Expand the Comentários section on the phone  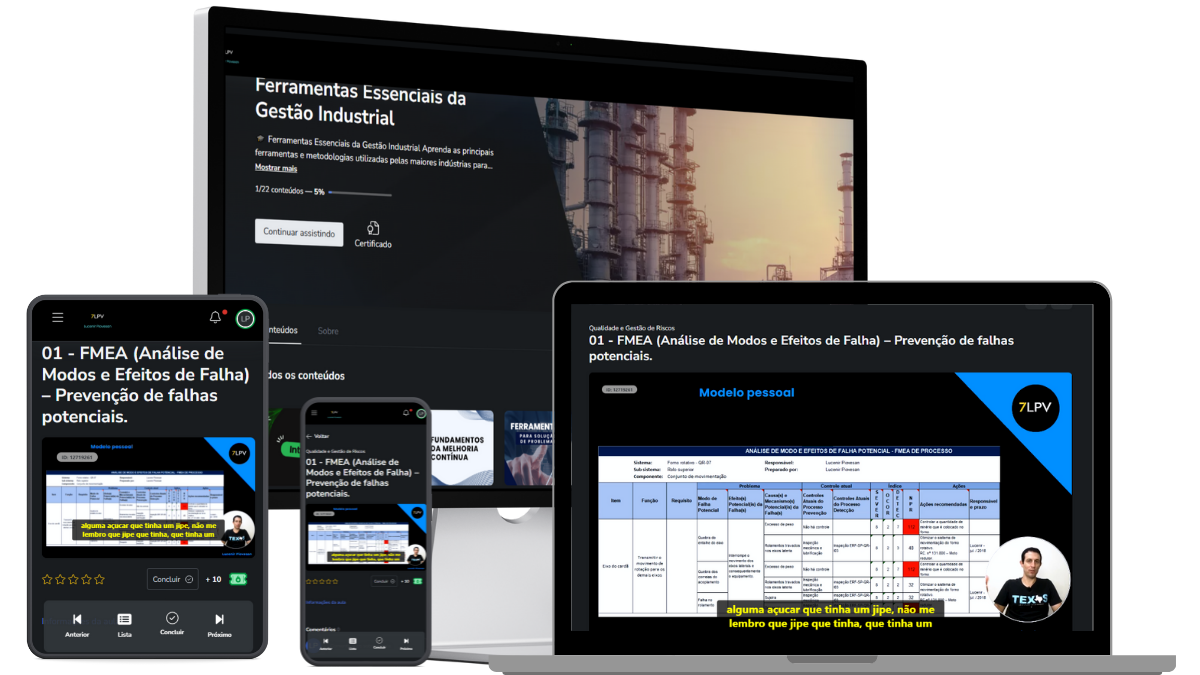click(321, 629)
